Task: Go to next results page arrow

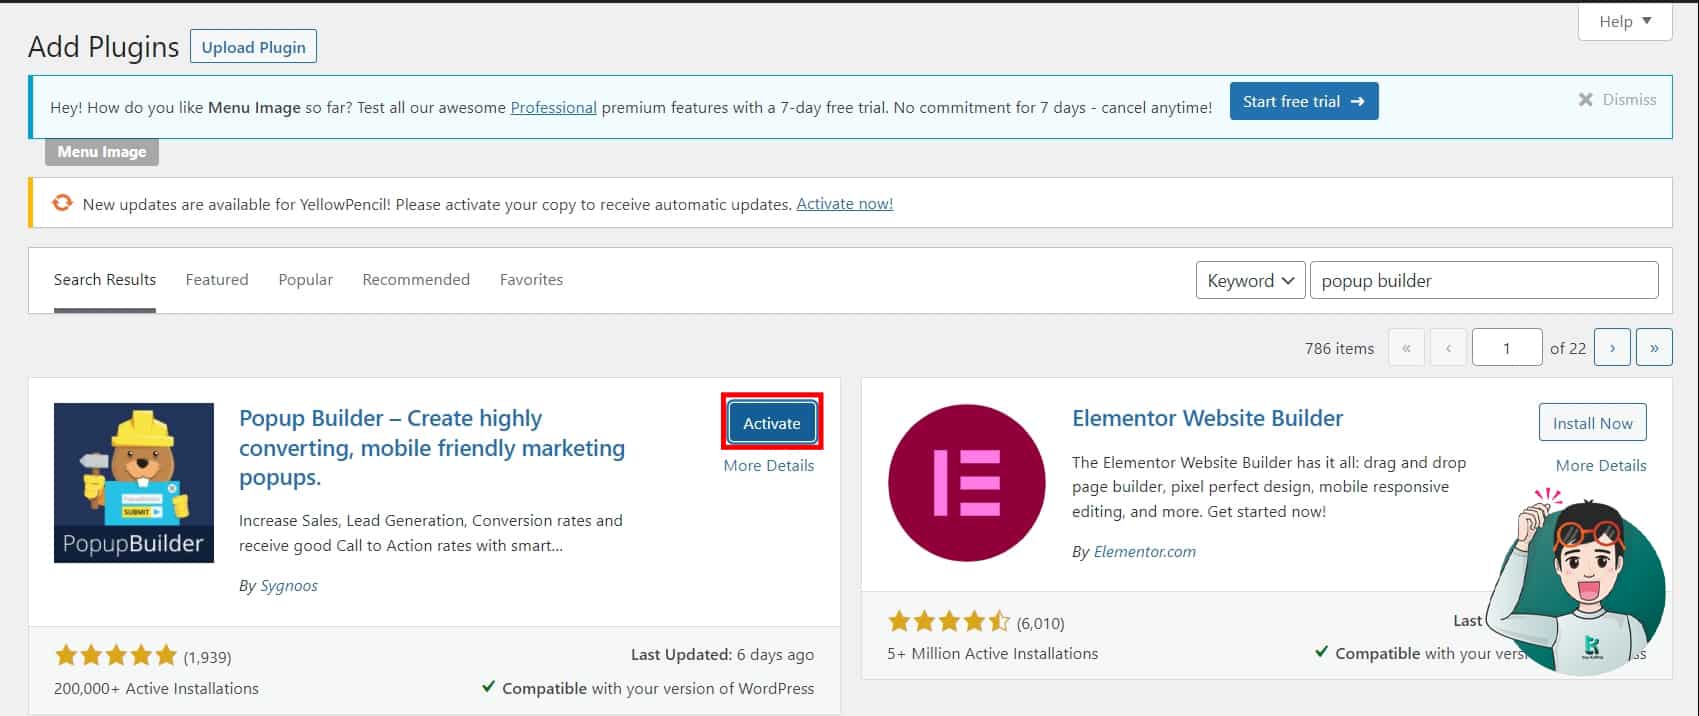Action: (x=1612, y=347)
